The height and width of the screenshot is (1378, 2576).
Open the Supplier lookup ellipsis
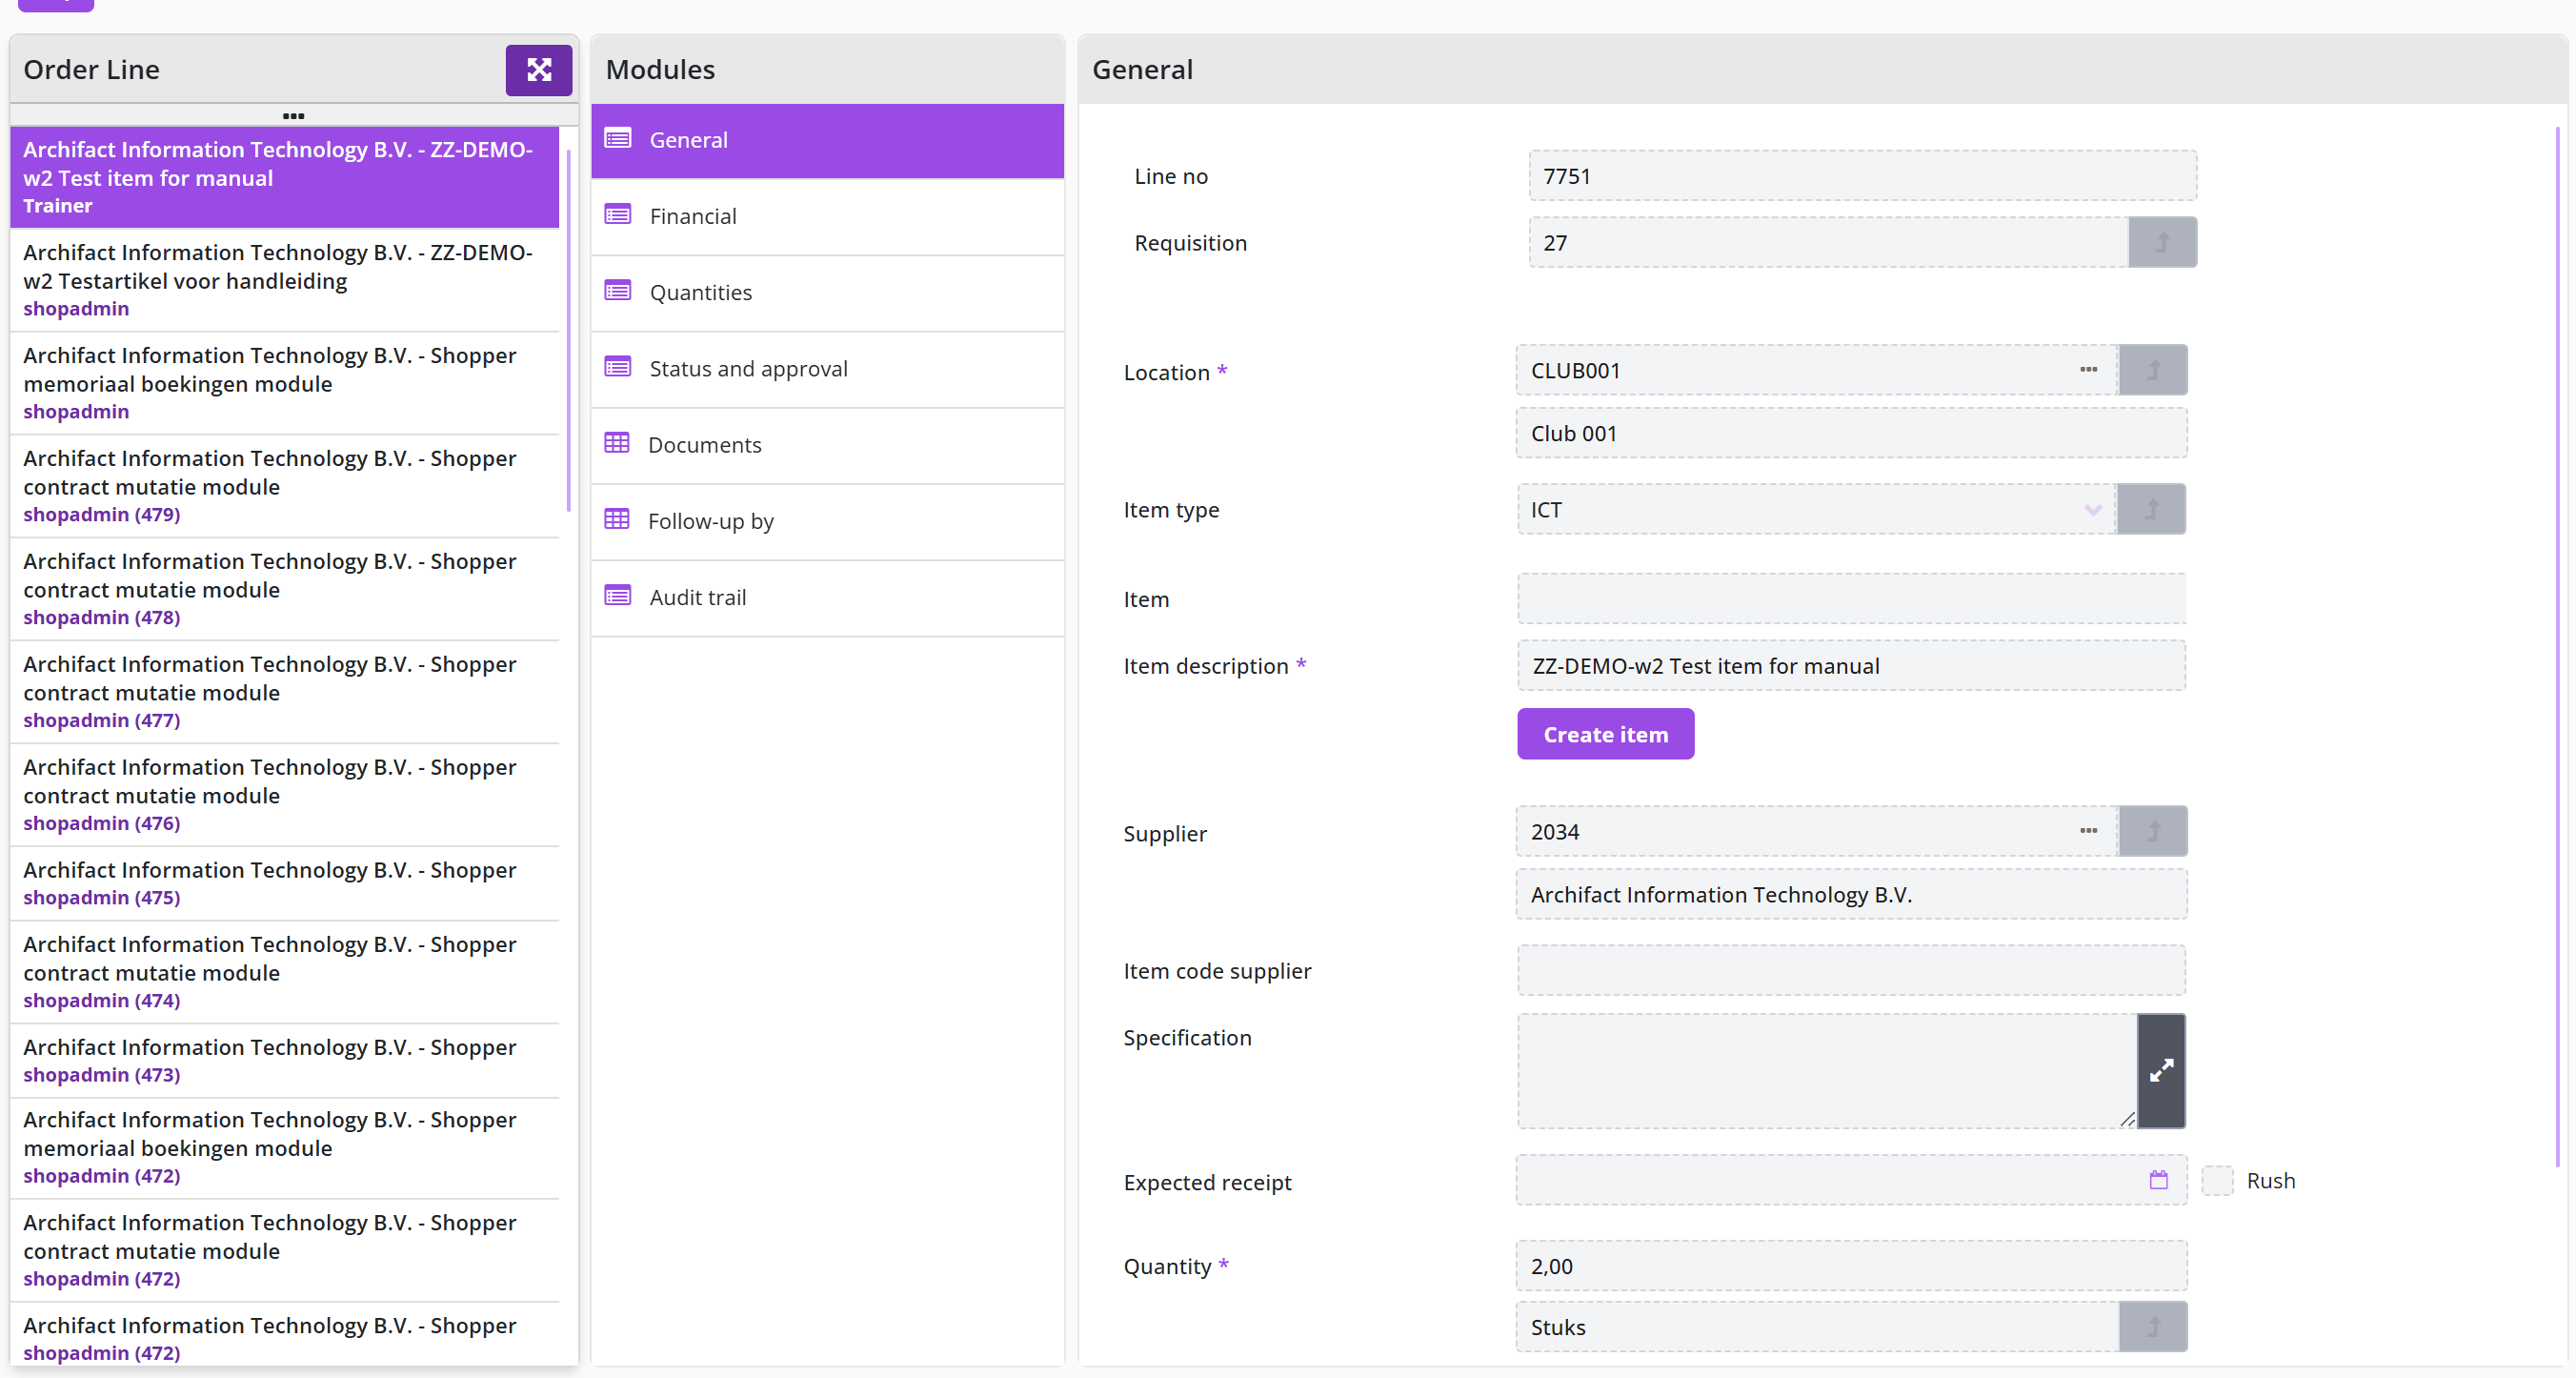click(2088, 831)
